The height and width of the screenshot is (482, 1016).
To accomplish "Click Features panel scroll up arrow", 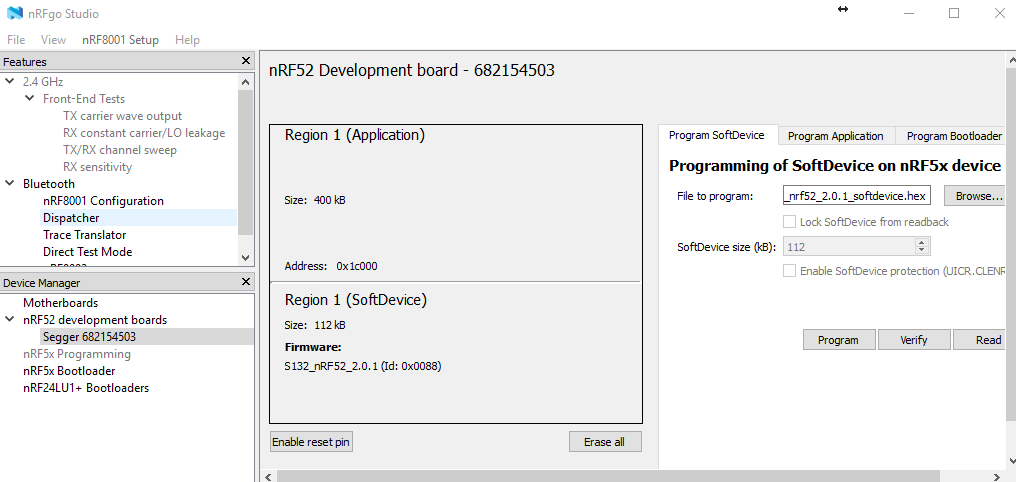I will pos(246,82).
